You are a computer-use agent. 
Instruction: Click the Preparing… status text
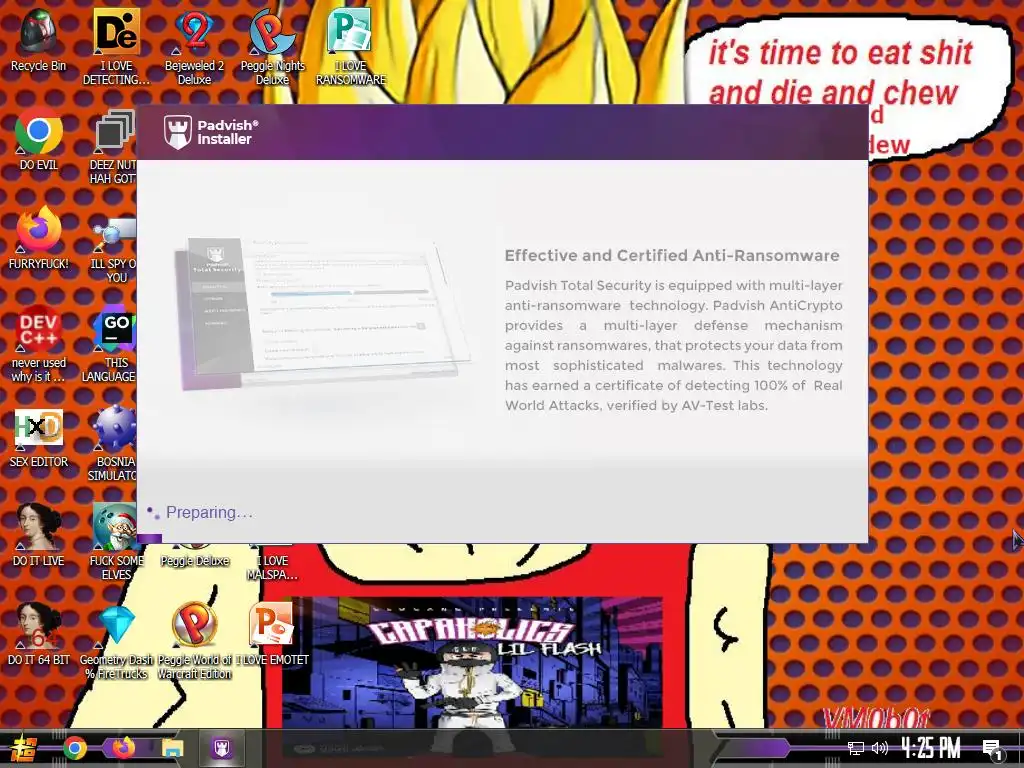(209, 513)
